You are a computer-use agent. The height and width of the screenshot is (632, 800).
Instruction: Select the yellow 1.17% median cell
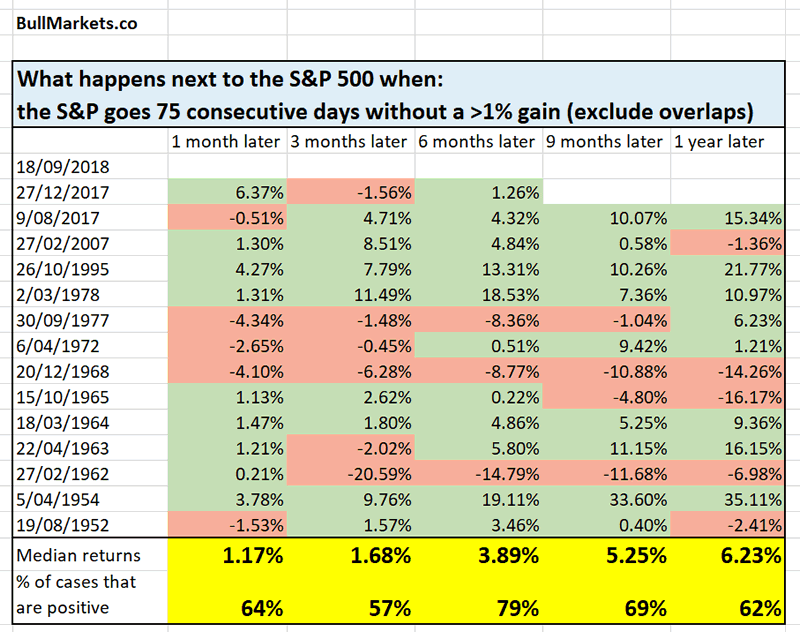[x=227, y=554]
